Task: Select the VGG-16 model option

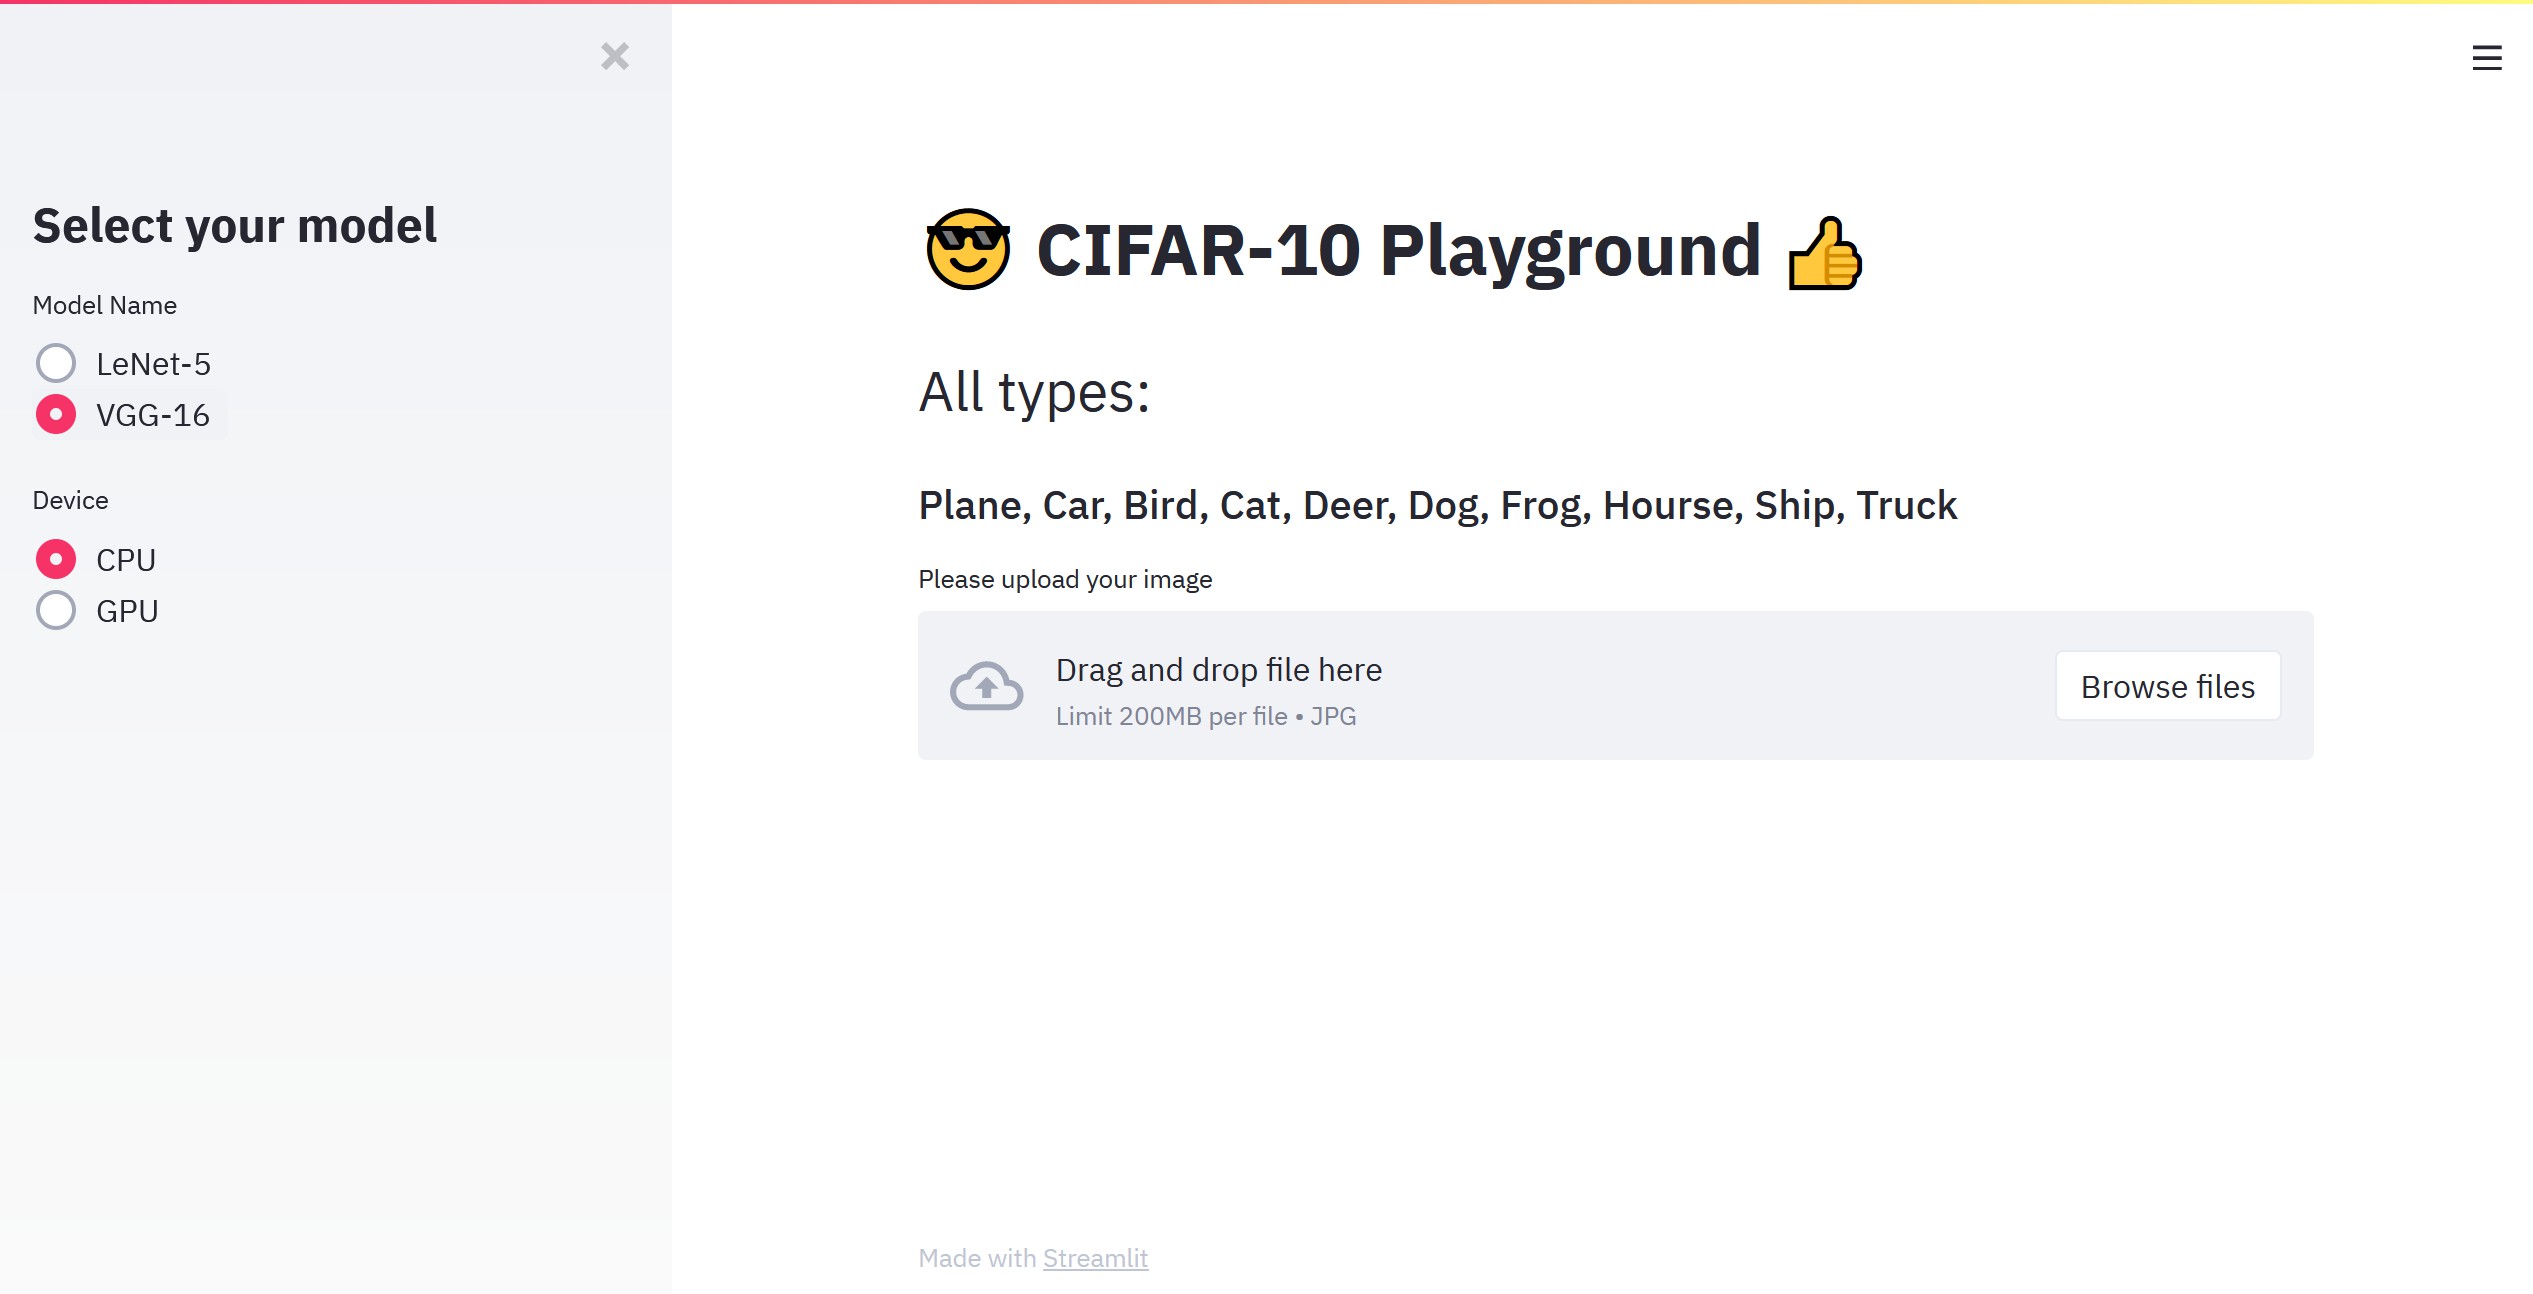Action: click(56, 414)
